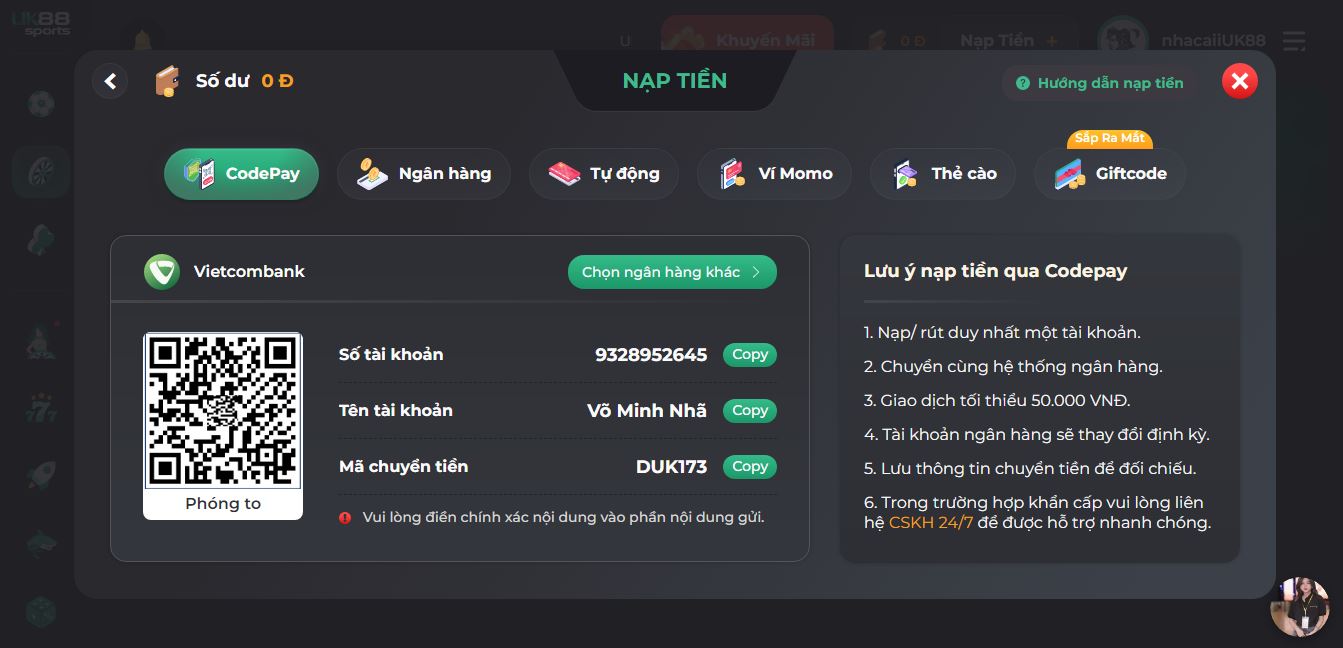Select the Thẻ cào tab
Image resolution: width=1343 pixels, height=648 pixels.
[944, 174]
